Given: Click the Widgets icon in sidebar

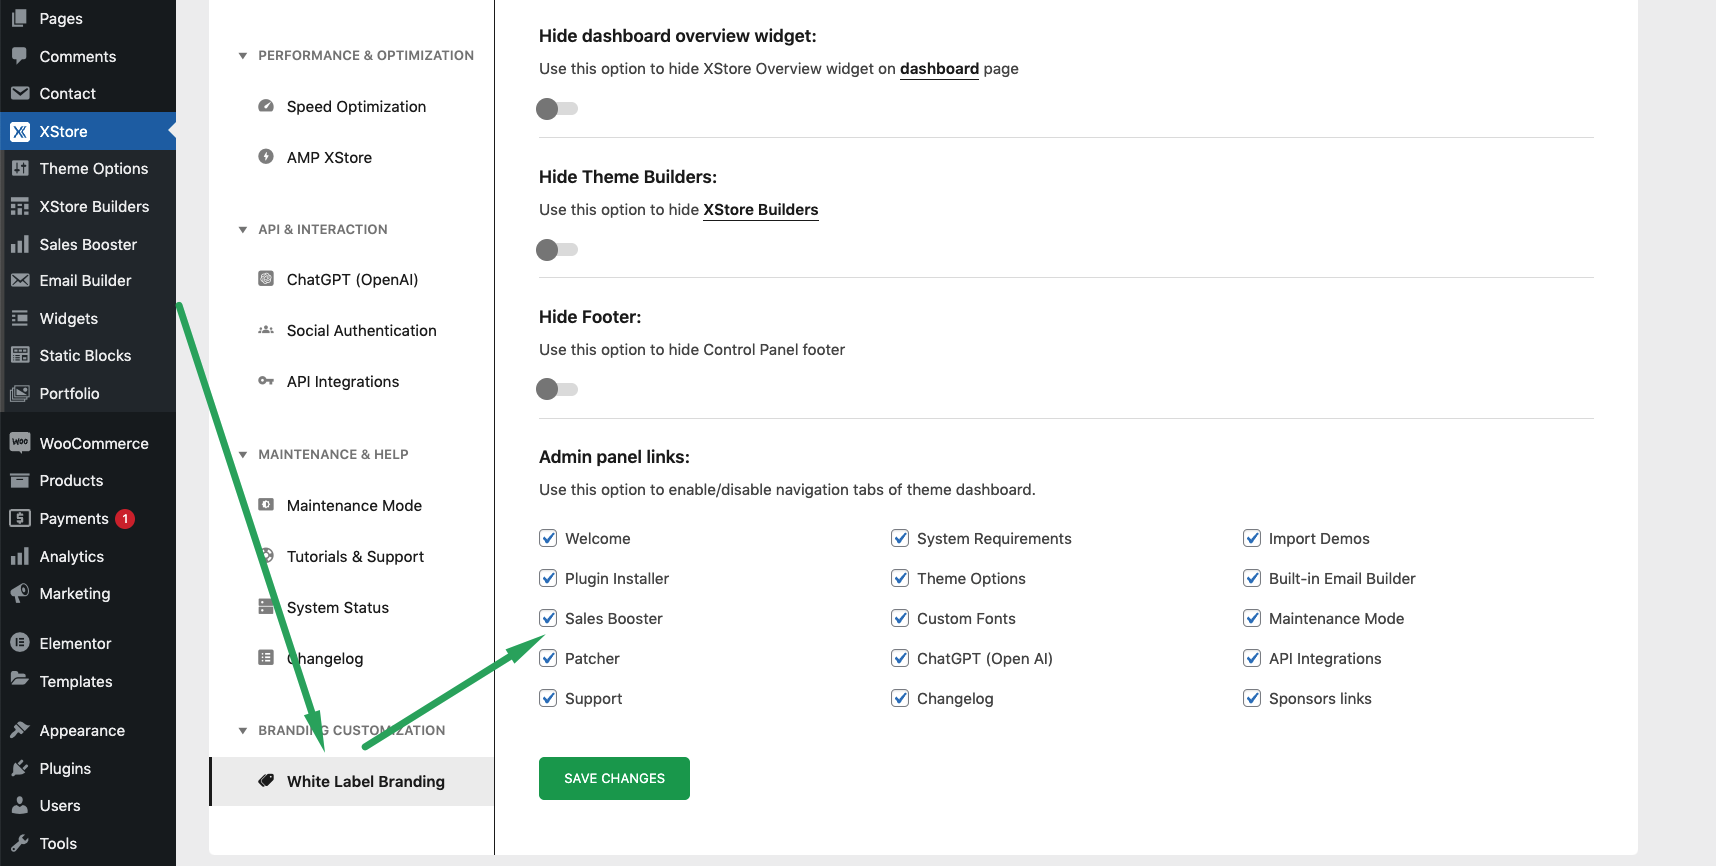Looking at the screenshot, I should point(20,318).
